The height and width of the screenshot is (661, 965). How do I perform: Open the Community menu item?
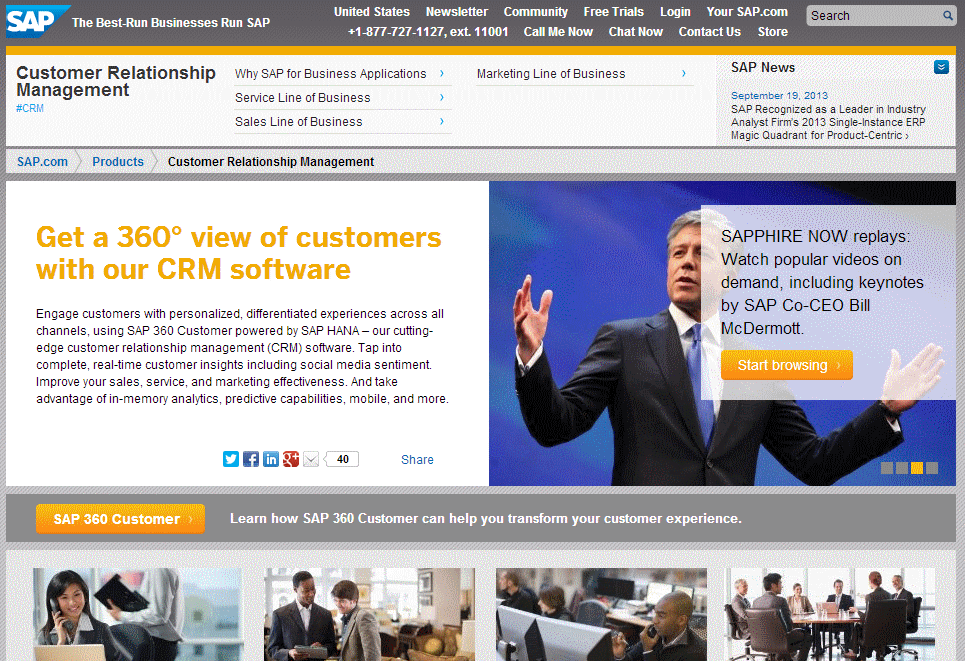[x=536, y=12]
